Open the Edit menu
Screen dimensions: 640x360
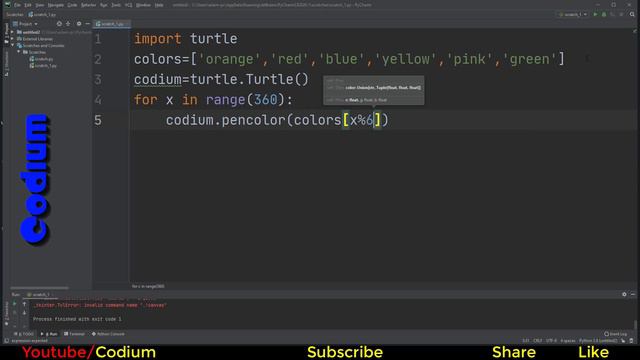(x=28, y=5)
